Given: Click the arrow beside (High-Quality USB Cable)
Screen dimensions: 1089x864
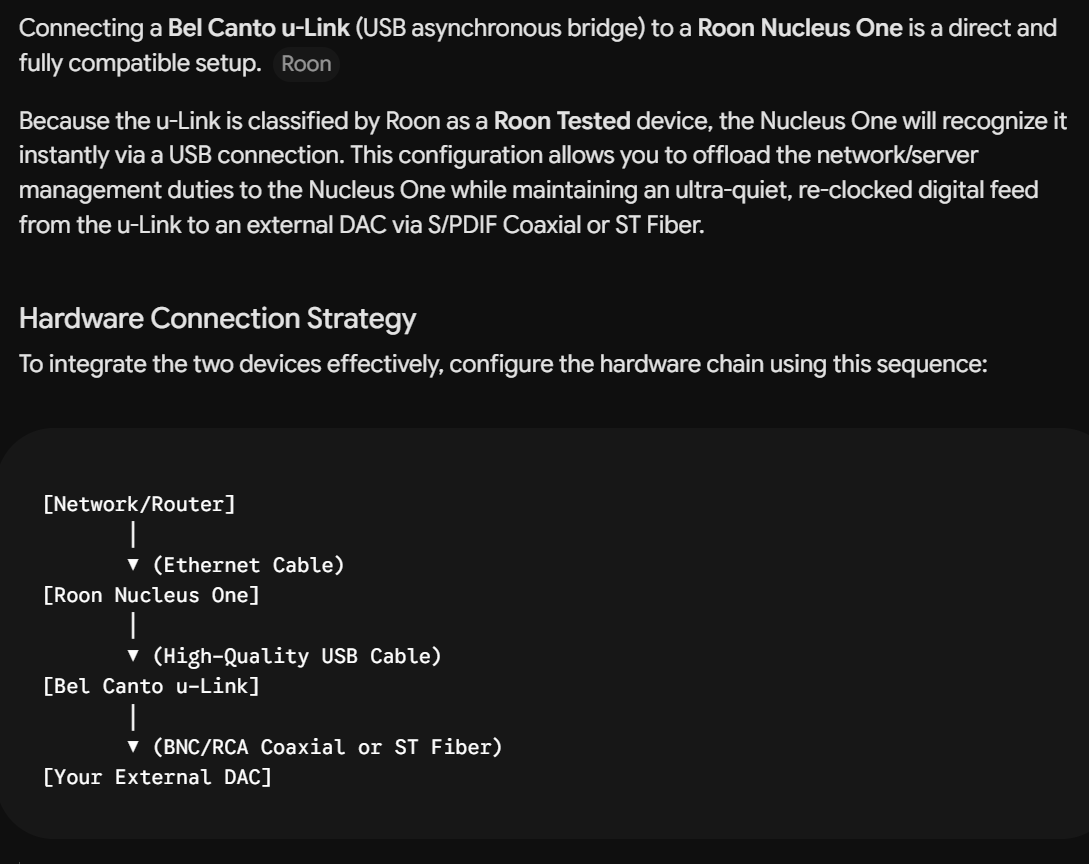Looking at the screenshot, I should click(x=133, y=656).
